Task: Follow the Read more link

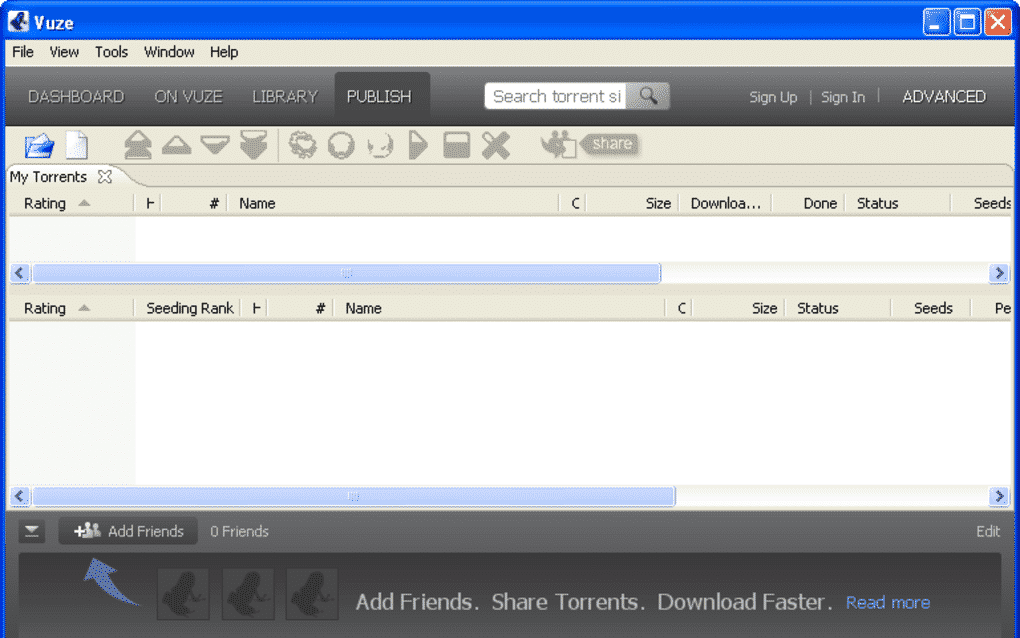Action: pyautogui.click(x=887, y=602)
